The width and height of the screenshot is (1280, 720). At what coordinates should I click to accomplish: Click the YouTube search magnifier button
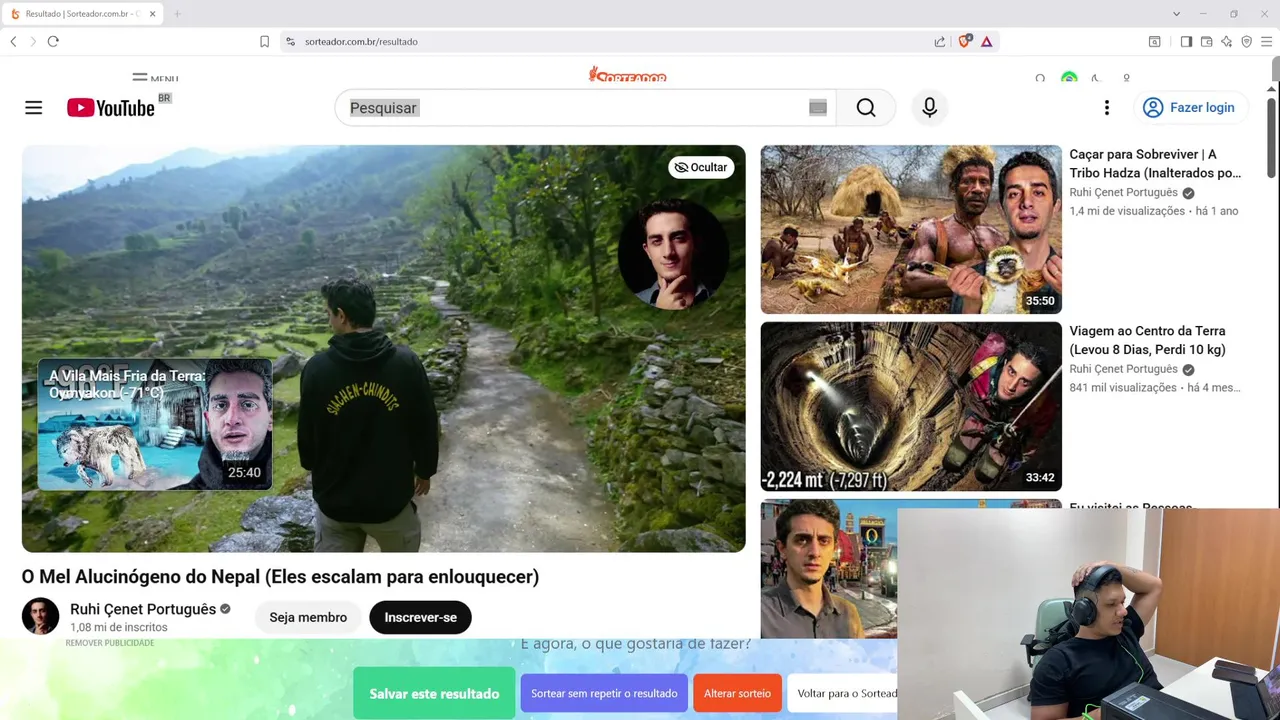click(866, 108)
